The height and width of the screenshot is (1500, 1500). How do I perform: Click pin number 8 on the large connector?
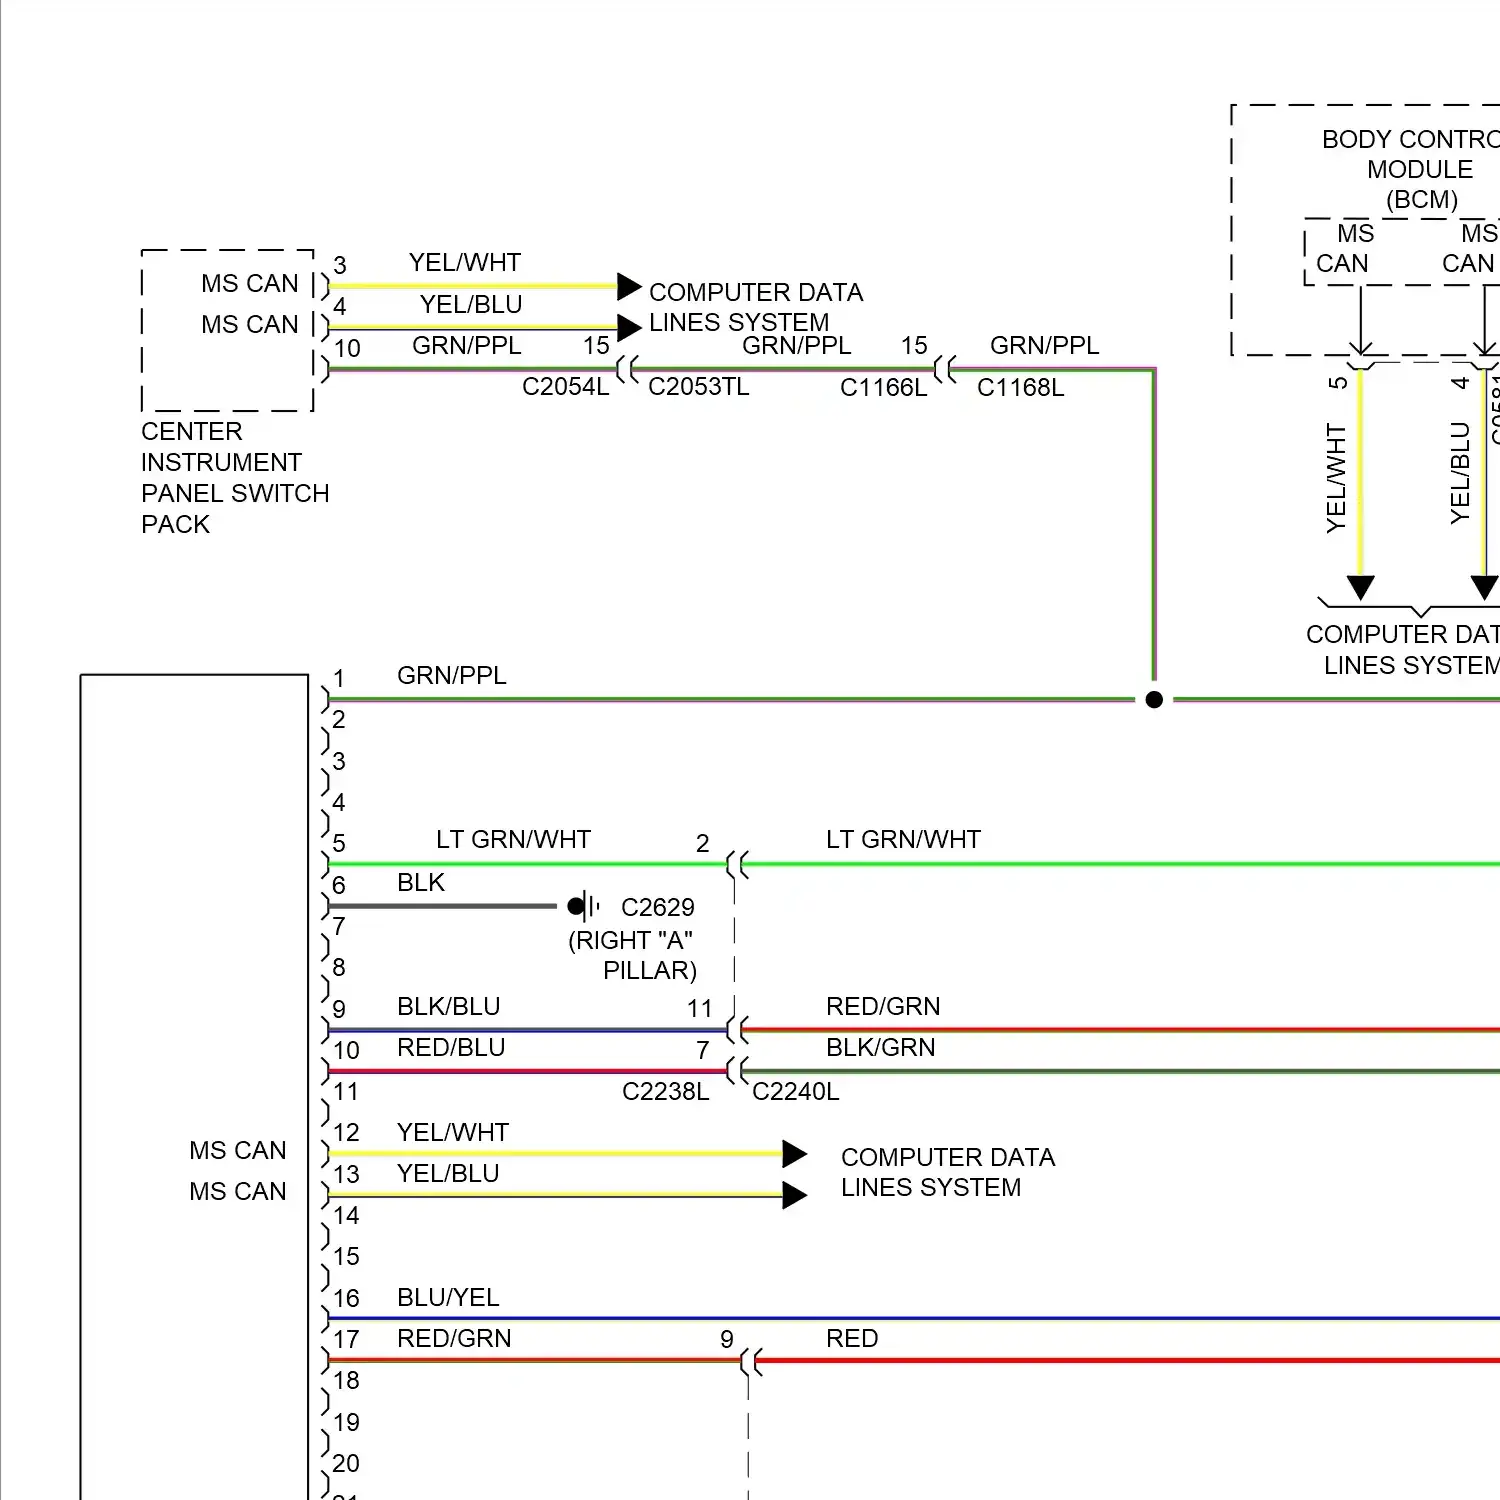click(339, 968)
